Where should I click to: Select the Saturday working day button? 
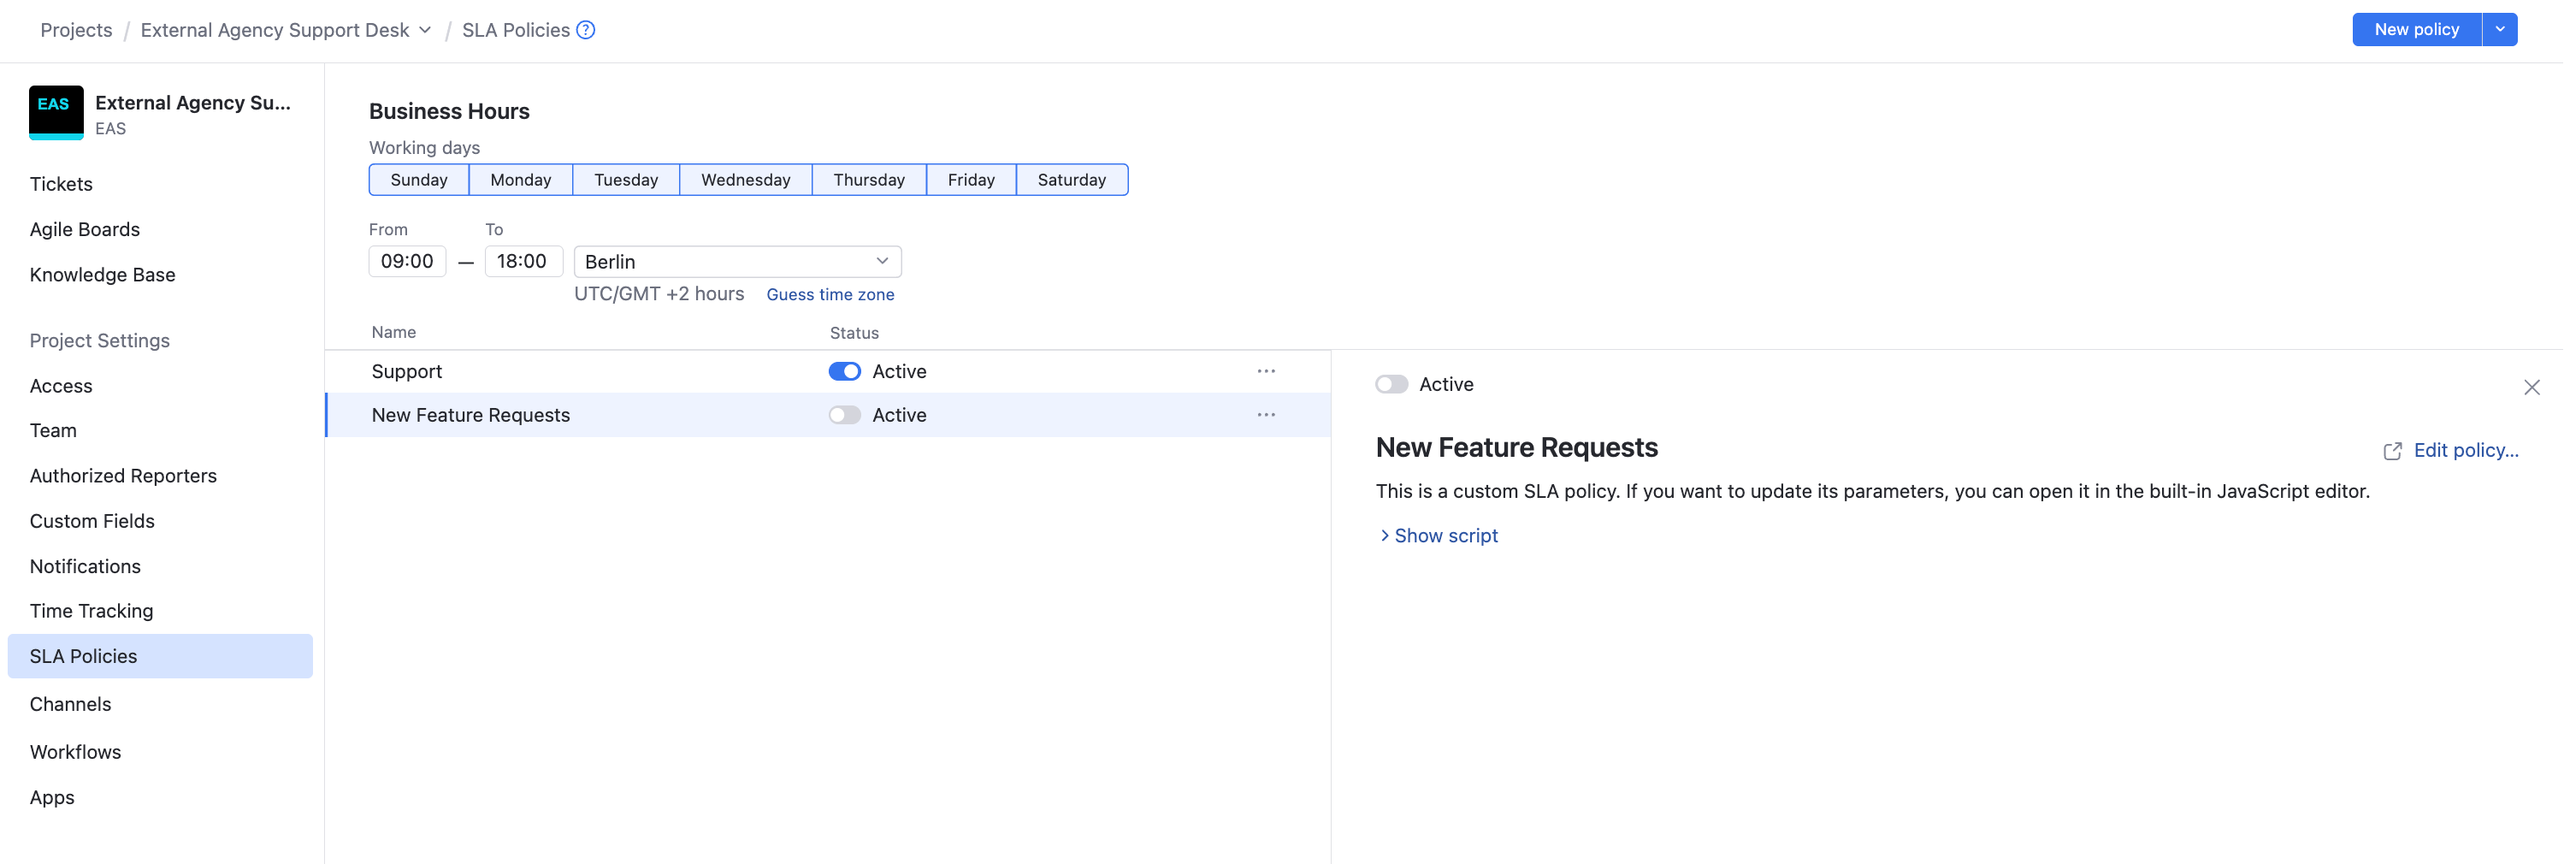pyautogui.click(x=1072, y=179)
